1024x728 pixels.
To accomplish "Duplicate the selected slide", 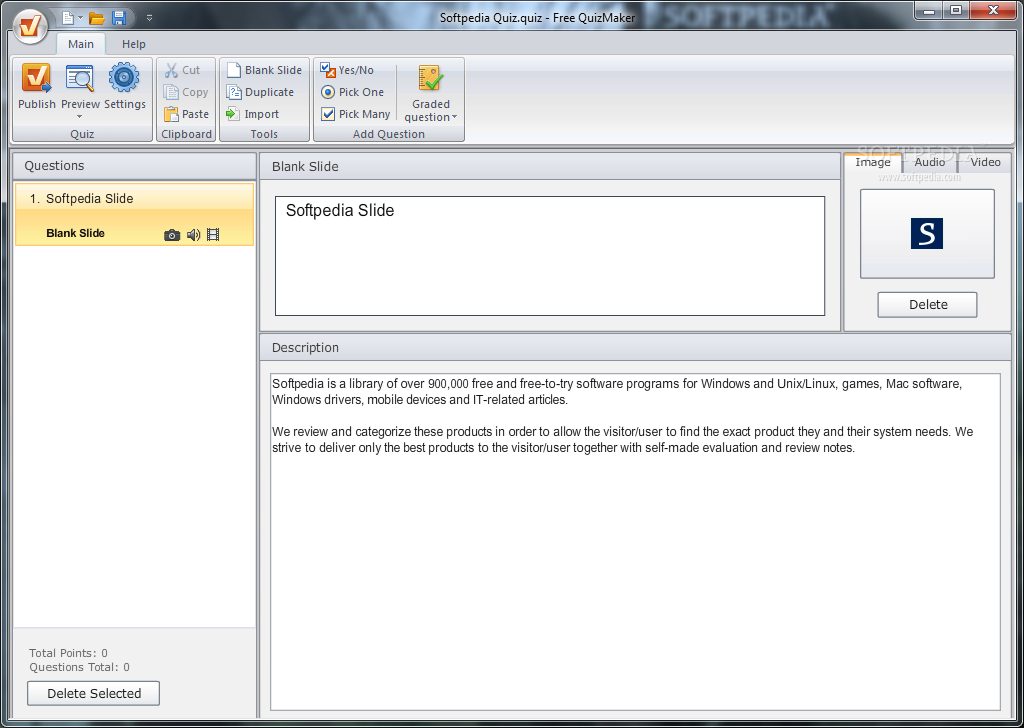I will [260, 92].
